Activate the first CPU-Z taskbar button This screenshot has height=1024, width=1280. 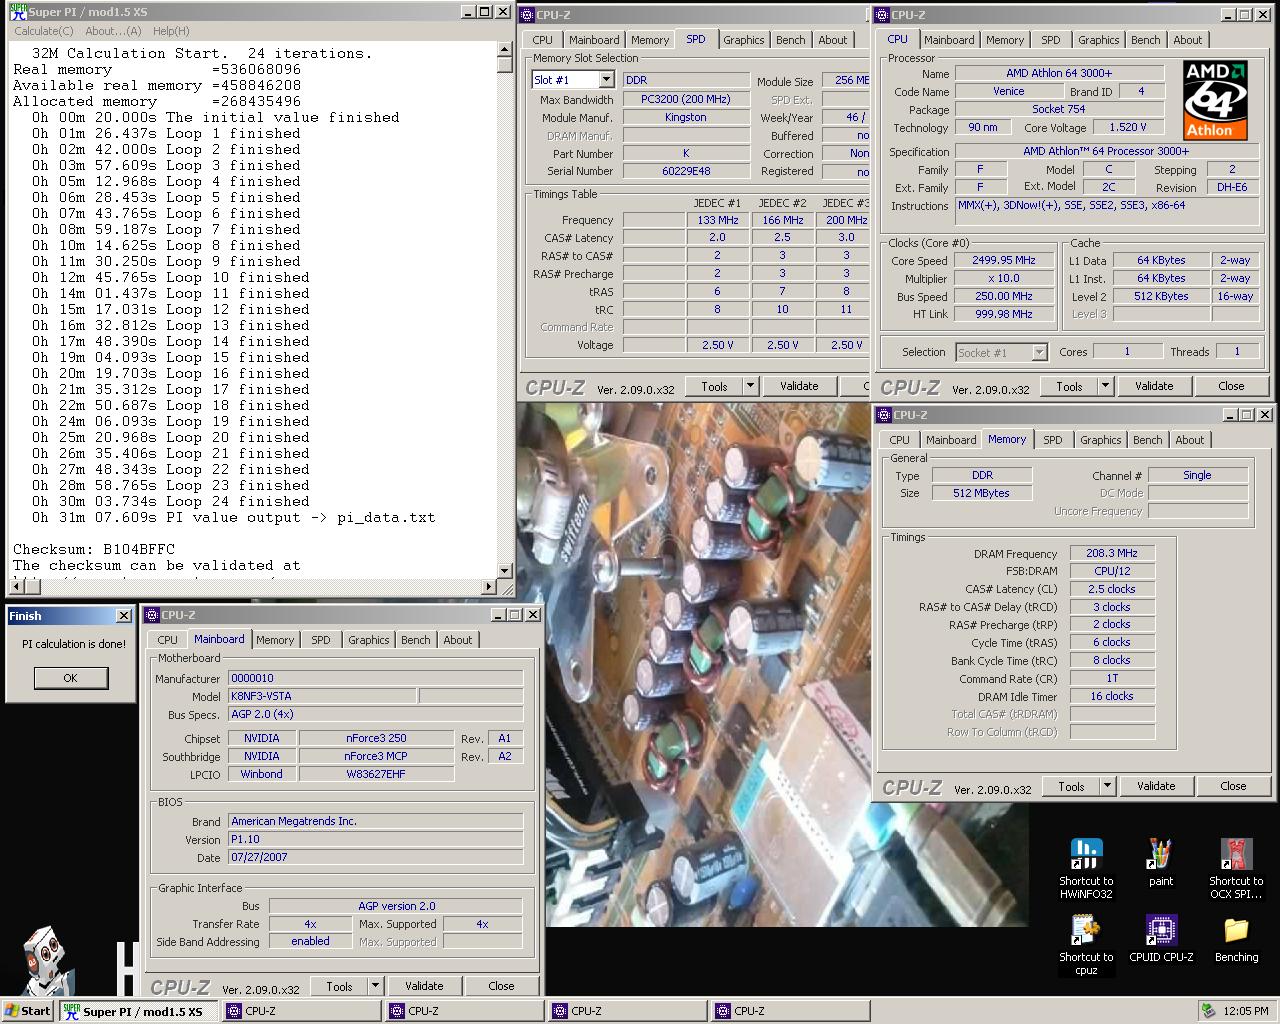[303, 1011]
